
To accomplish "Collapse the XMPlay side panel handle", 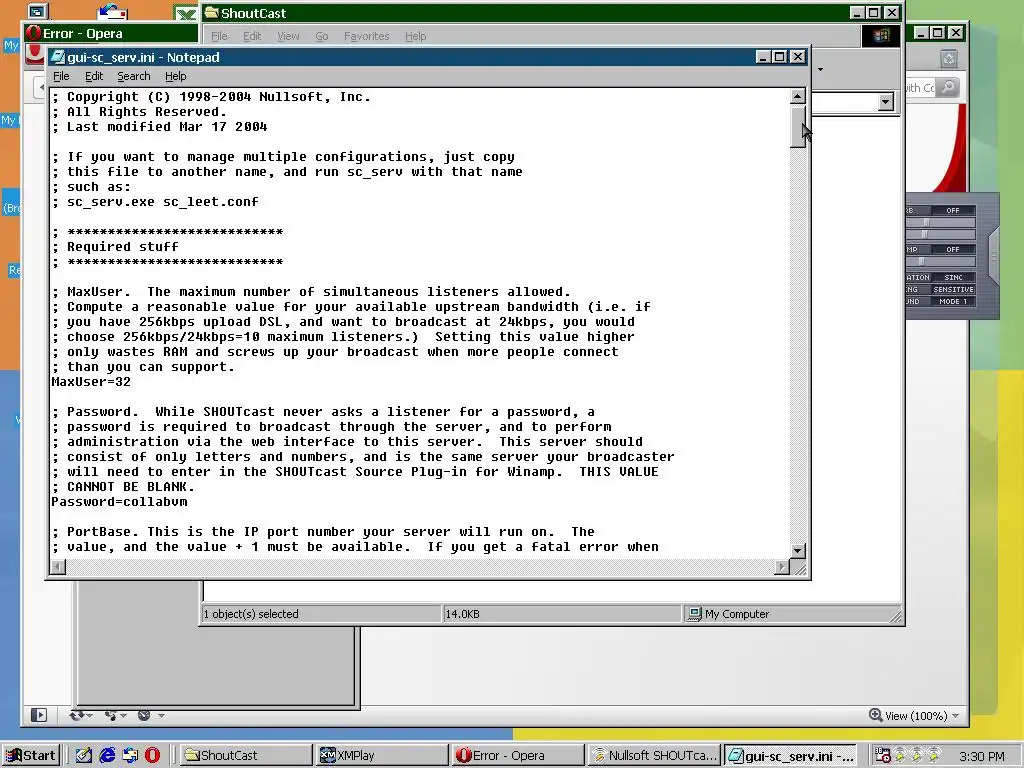I will click(994, 256).
